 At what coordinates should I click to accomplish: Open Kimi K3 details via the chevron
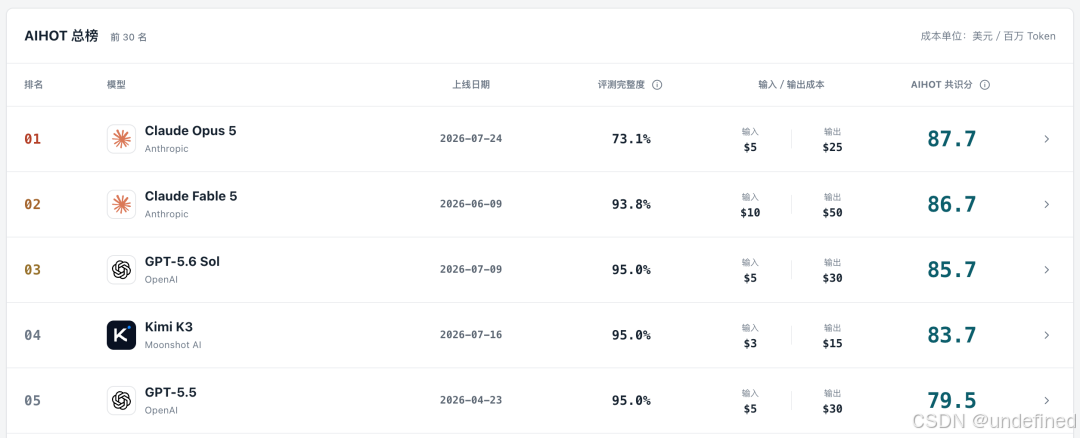(1047, 335)
